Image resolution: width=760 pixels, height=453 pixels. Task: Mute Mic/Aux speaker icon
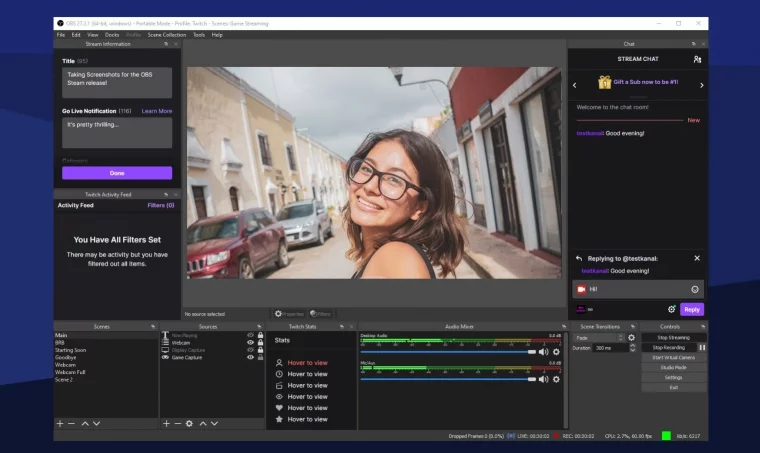point(543,379)
